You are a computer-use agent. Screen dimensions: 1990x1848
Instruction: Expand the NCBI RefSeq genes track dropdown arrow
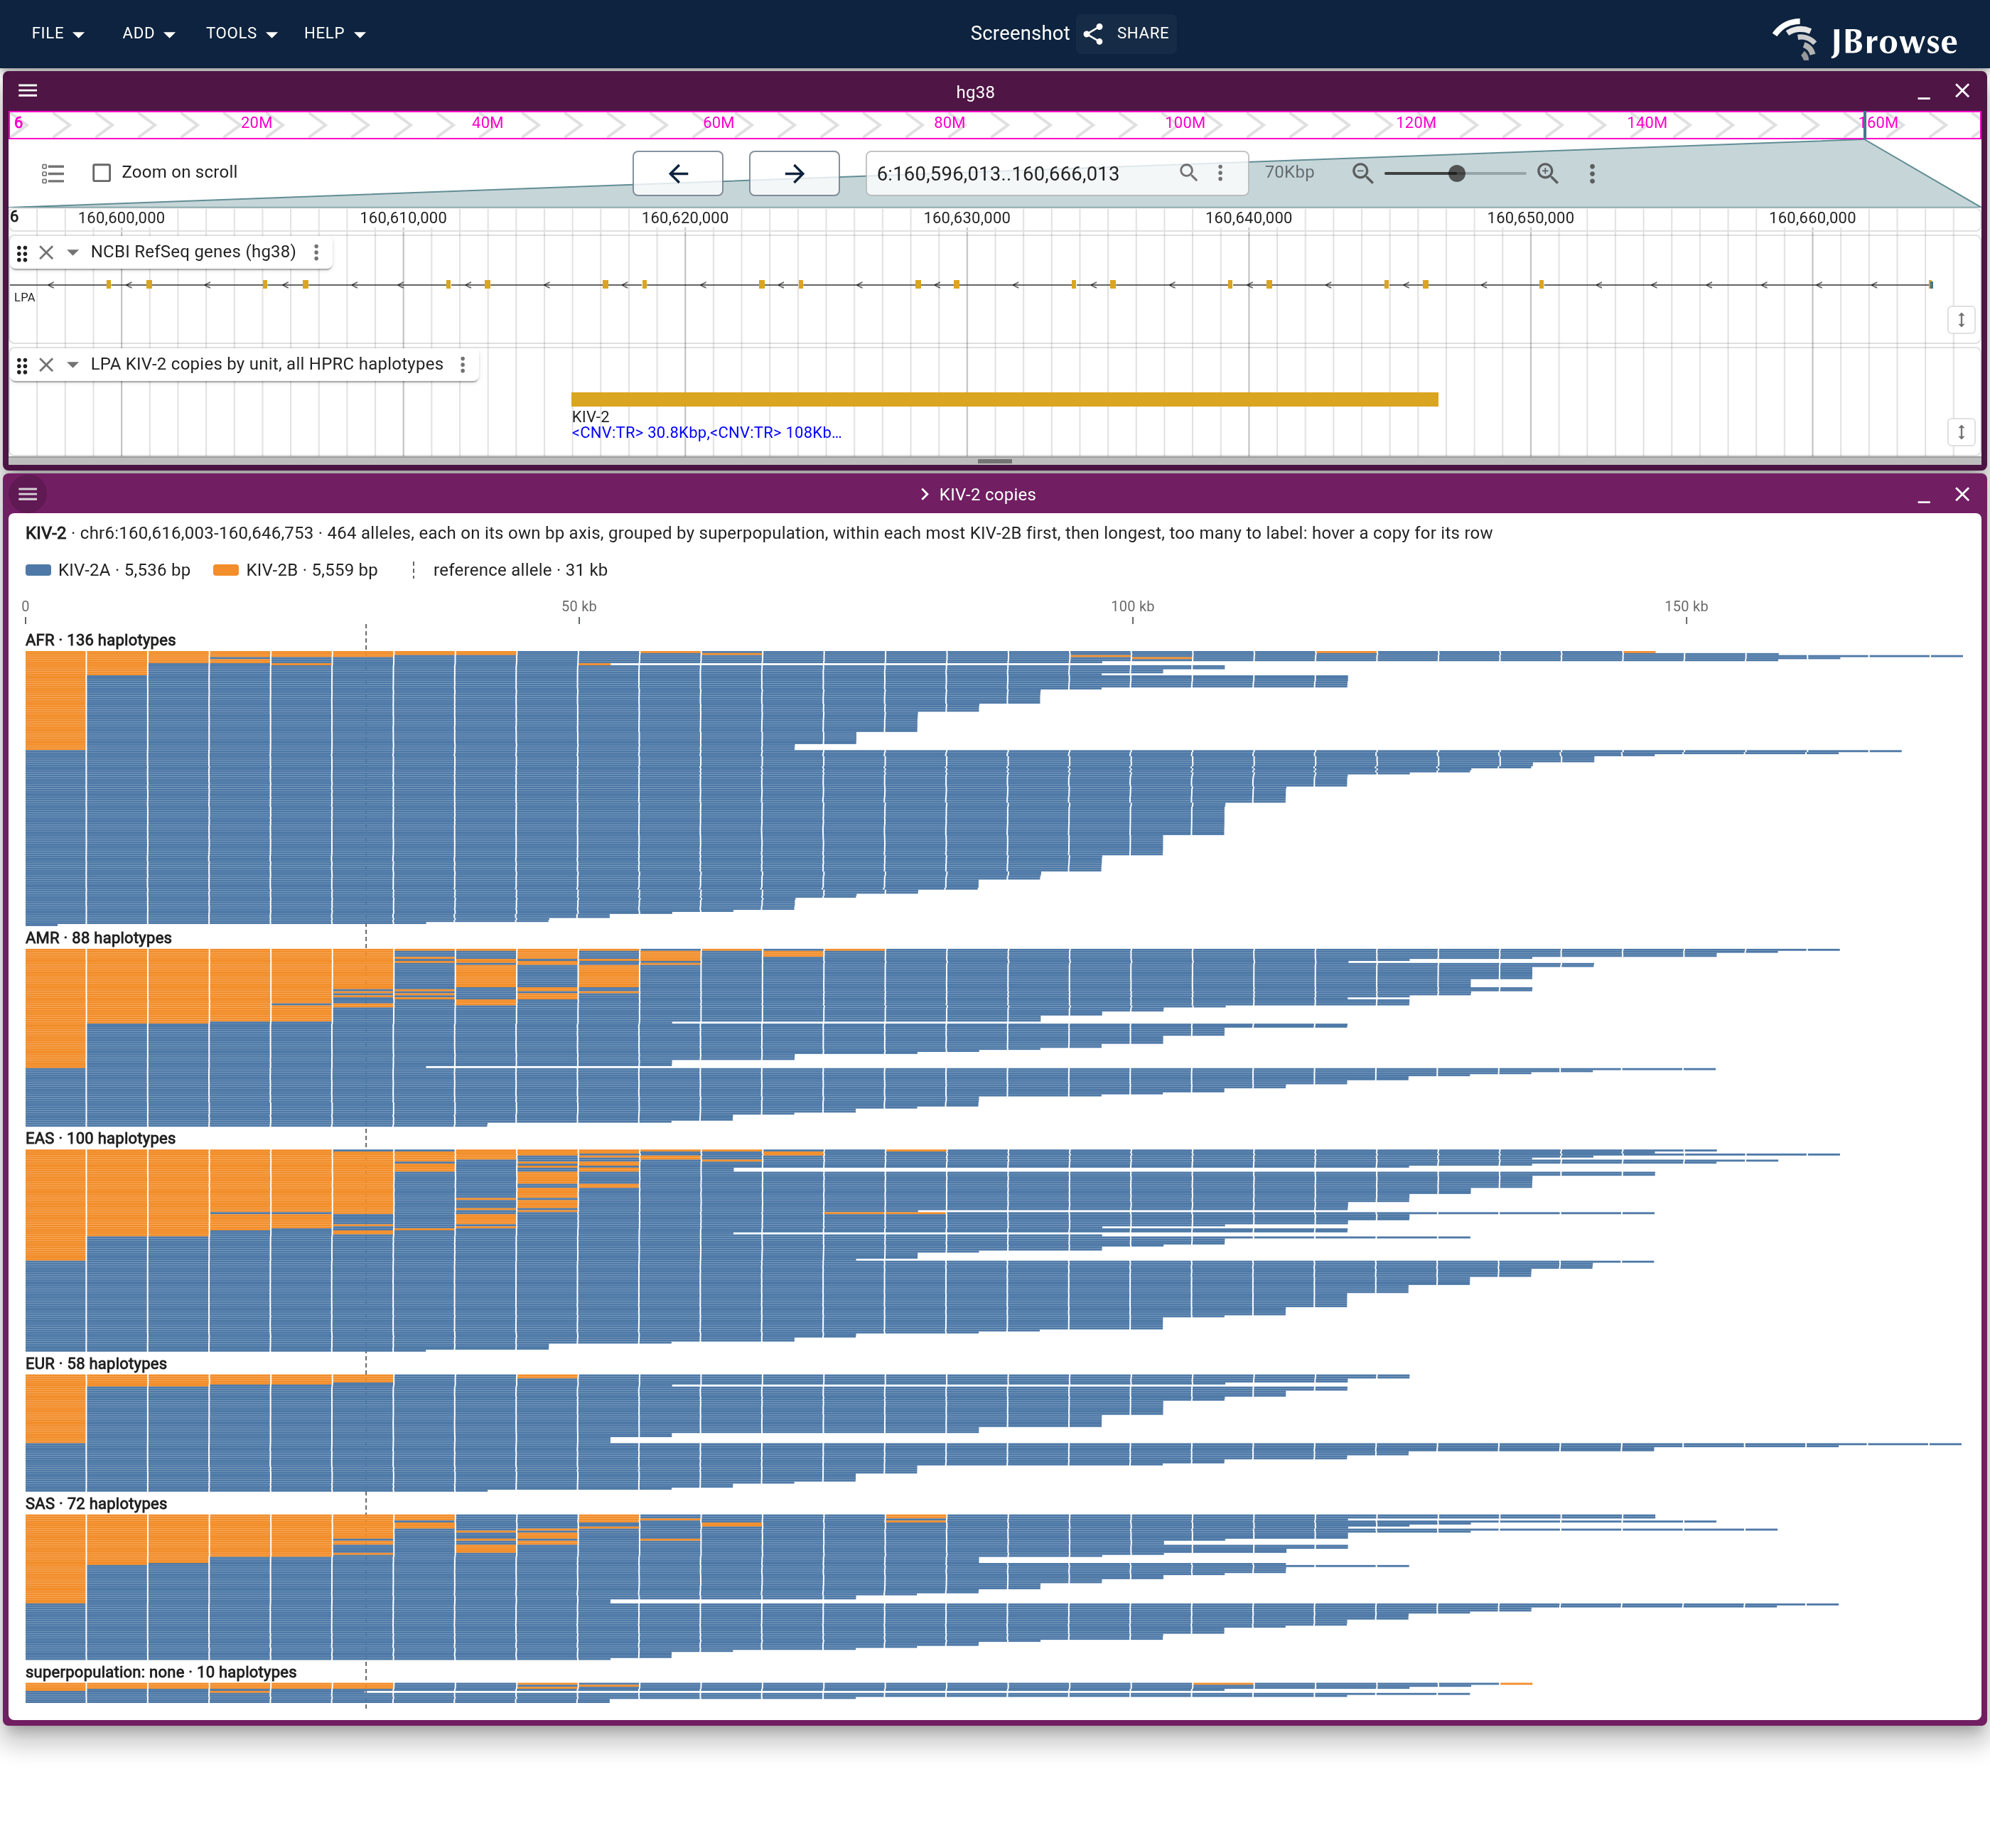tap(72, 252)
